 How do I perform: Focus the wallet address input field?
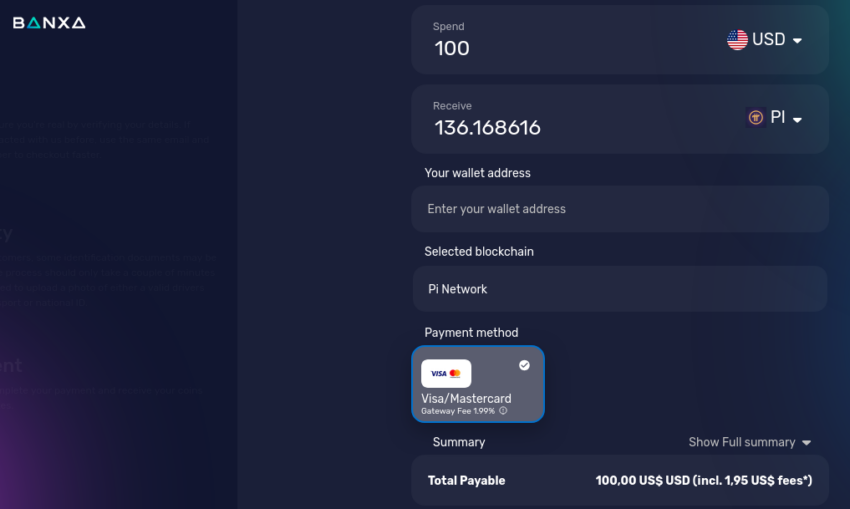(620, 209)
